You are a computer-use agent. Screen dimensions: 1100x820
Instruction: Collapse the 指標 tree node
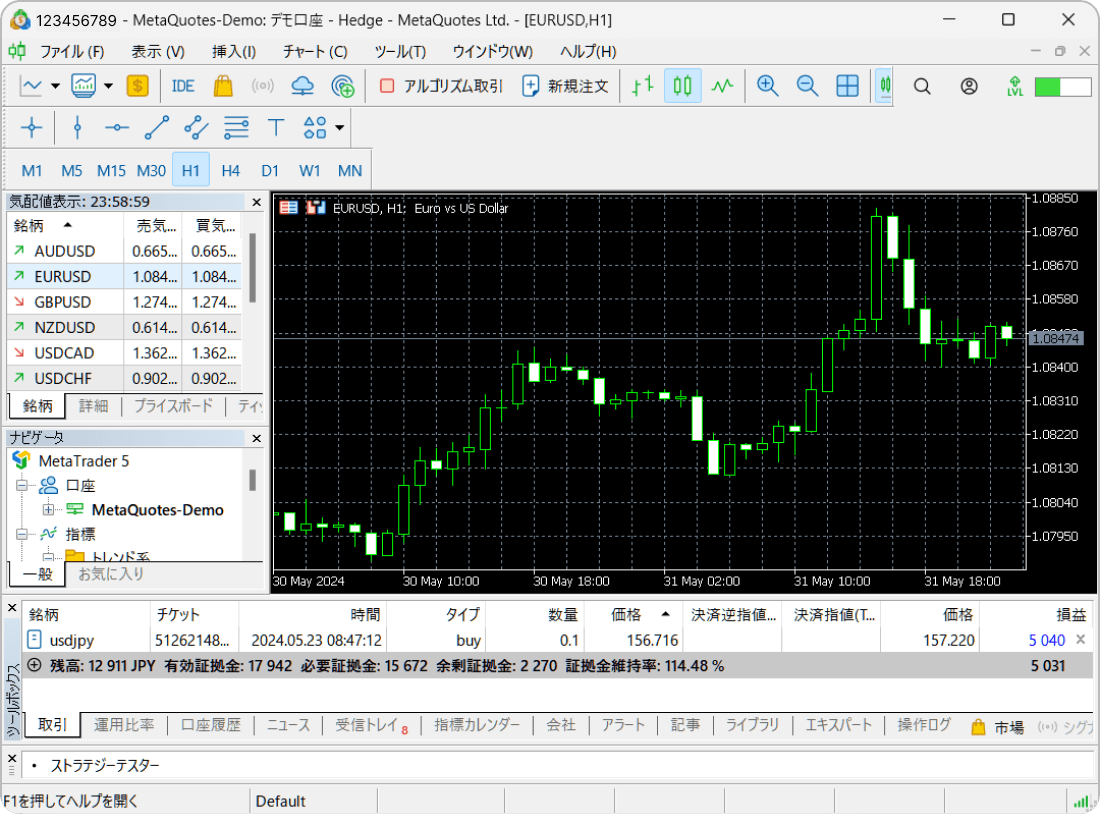[22, 535]
